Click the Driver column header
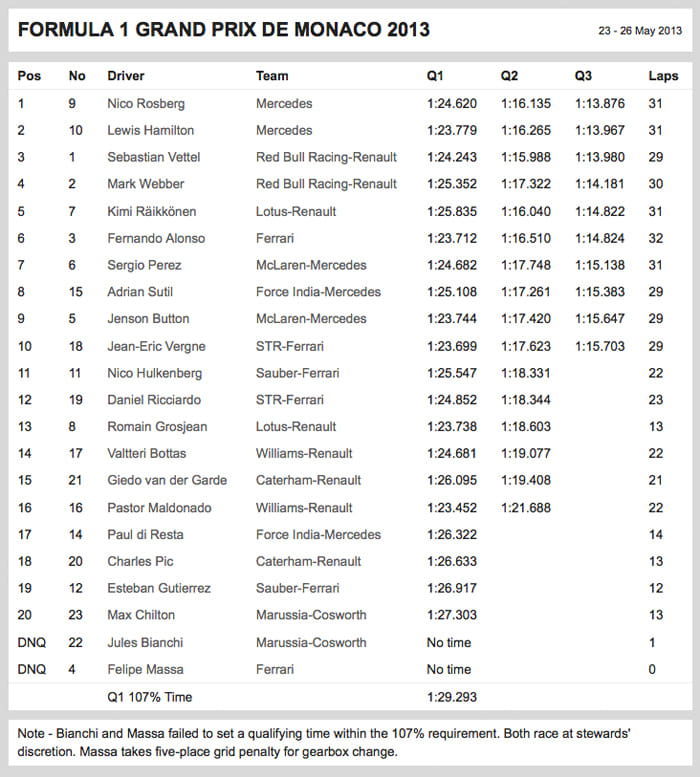The width and height of the screenshot is (700, 777). (x=126, y=76)
